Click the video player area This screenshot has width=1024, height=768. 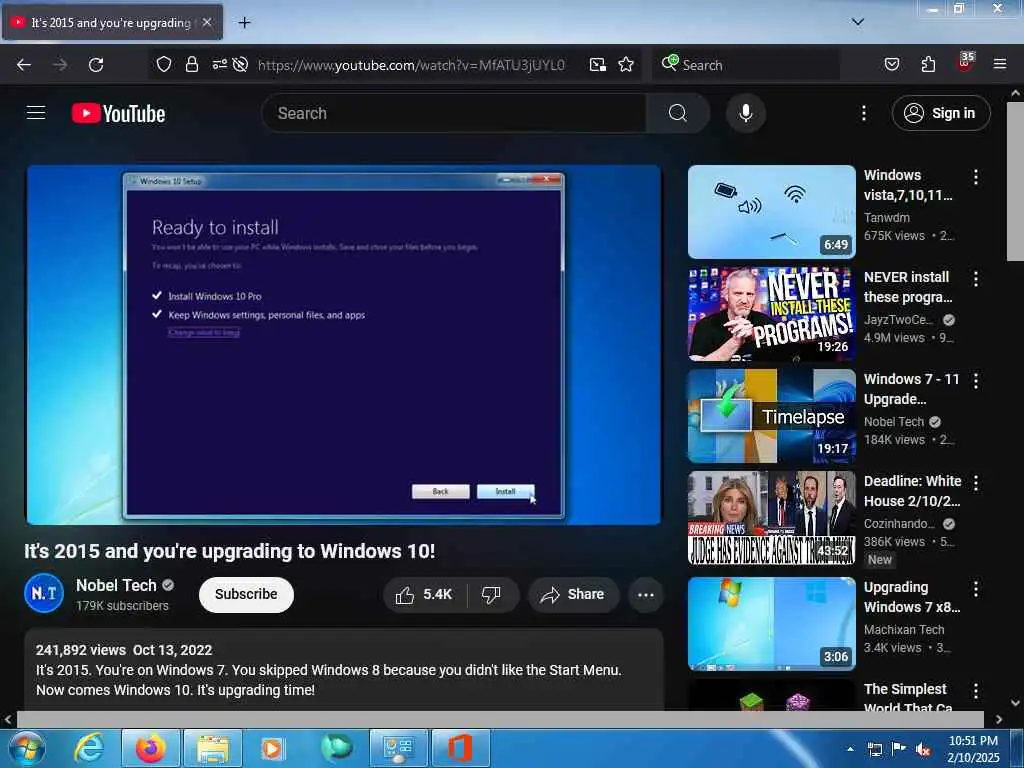pyautogui.click(x=344, y=344)
